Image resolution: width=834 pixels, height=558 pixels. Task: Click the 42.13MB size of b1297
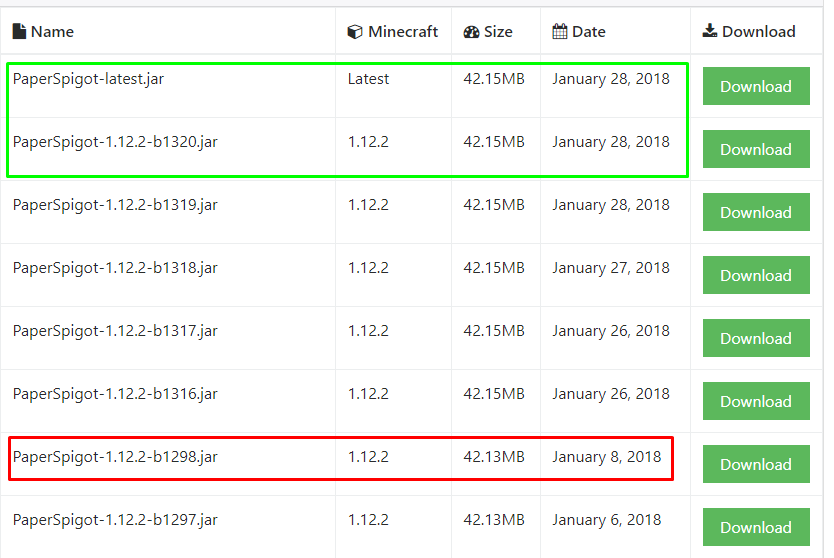click(494, 520)
